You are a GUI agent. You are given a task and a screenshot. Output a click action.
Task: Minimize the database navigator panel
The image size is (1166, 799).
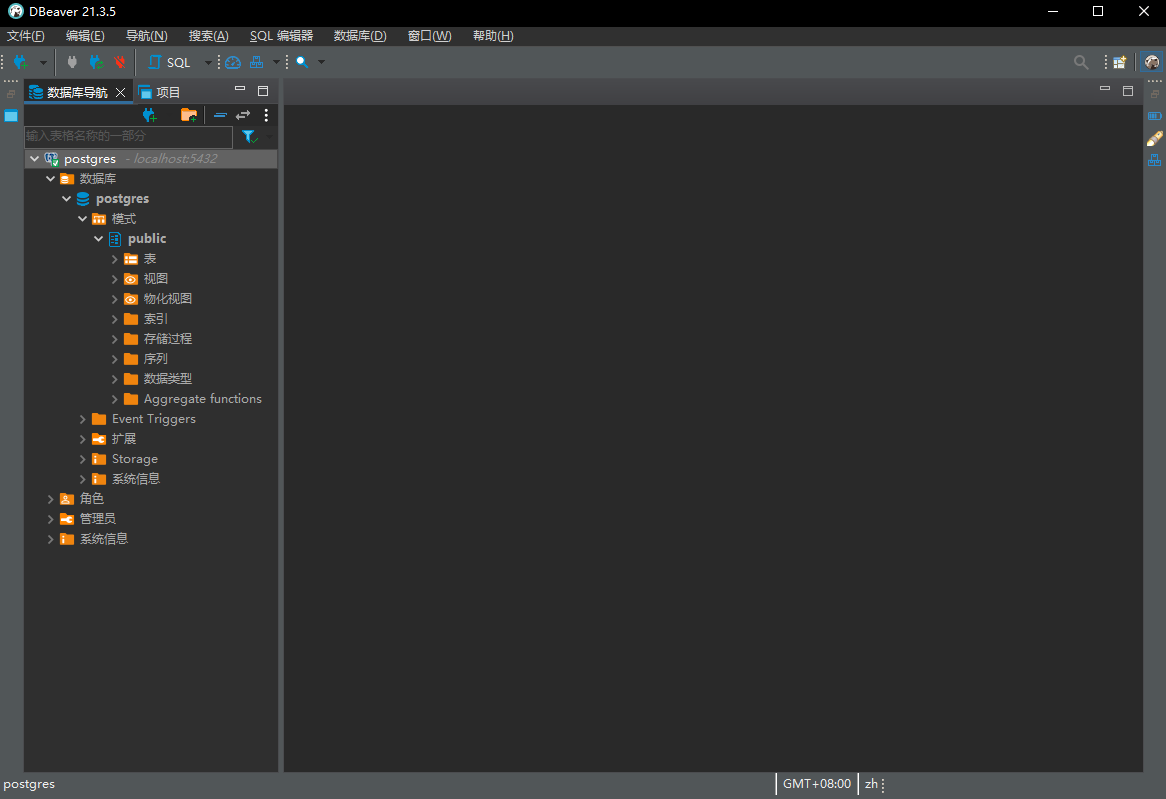239,89
